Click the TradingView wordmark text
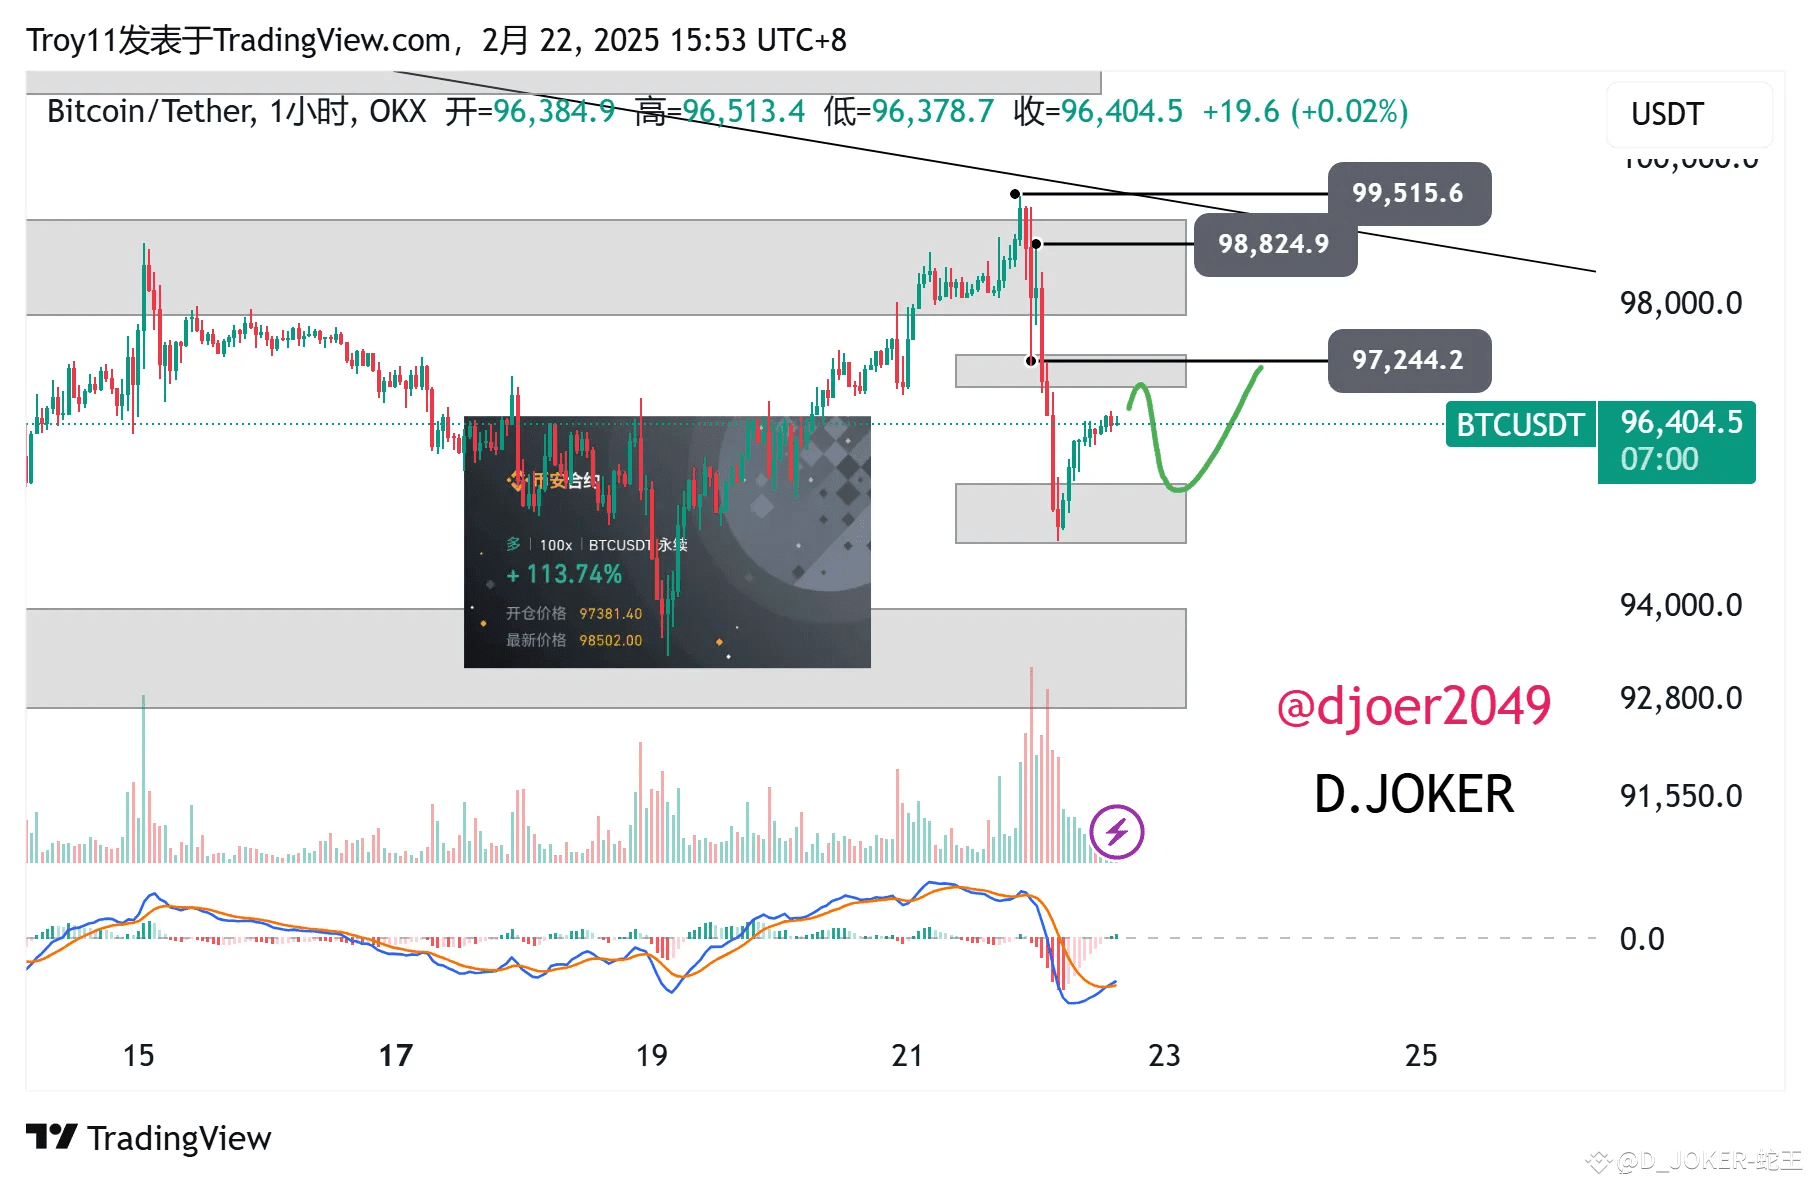The height and width of the screenshot is (1183, 1811). (x=179, y=1138)
